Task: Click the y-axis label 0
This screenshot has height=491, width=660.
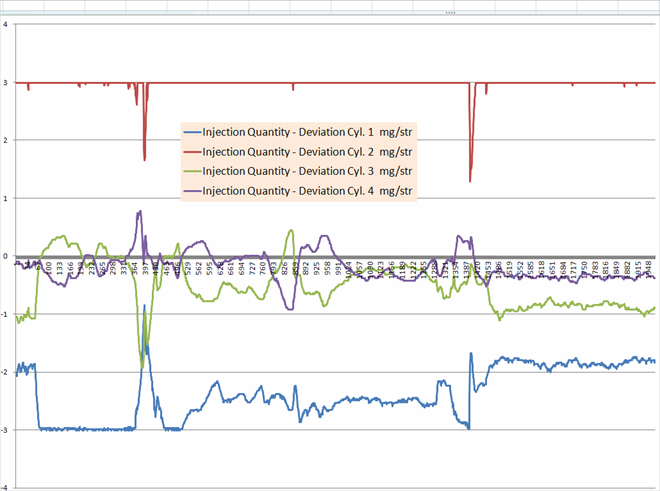Action: pos(5,256)
